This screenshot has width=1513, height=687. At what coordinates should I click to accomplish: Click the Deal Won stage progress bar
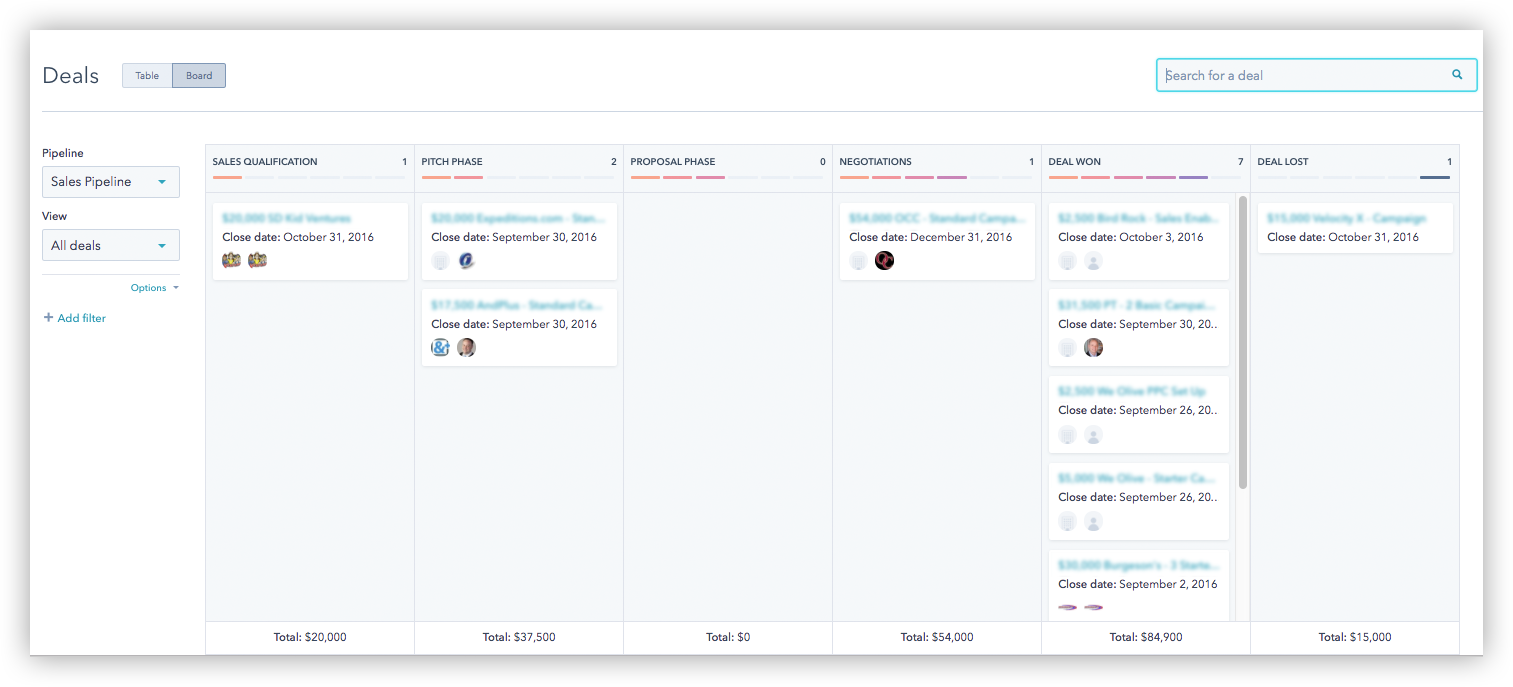pyautogui.click(x=1144, y=177)
